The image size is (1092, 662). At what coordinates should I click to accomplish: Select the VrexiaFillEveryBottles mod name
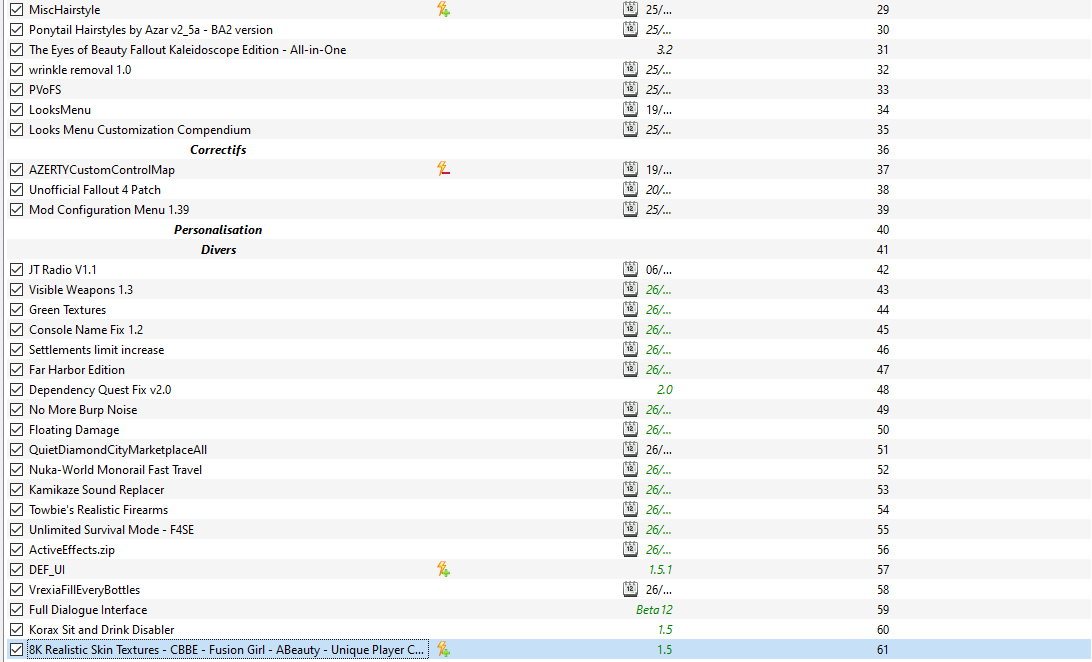tap(84, 590)
